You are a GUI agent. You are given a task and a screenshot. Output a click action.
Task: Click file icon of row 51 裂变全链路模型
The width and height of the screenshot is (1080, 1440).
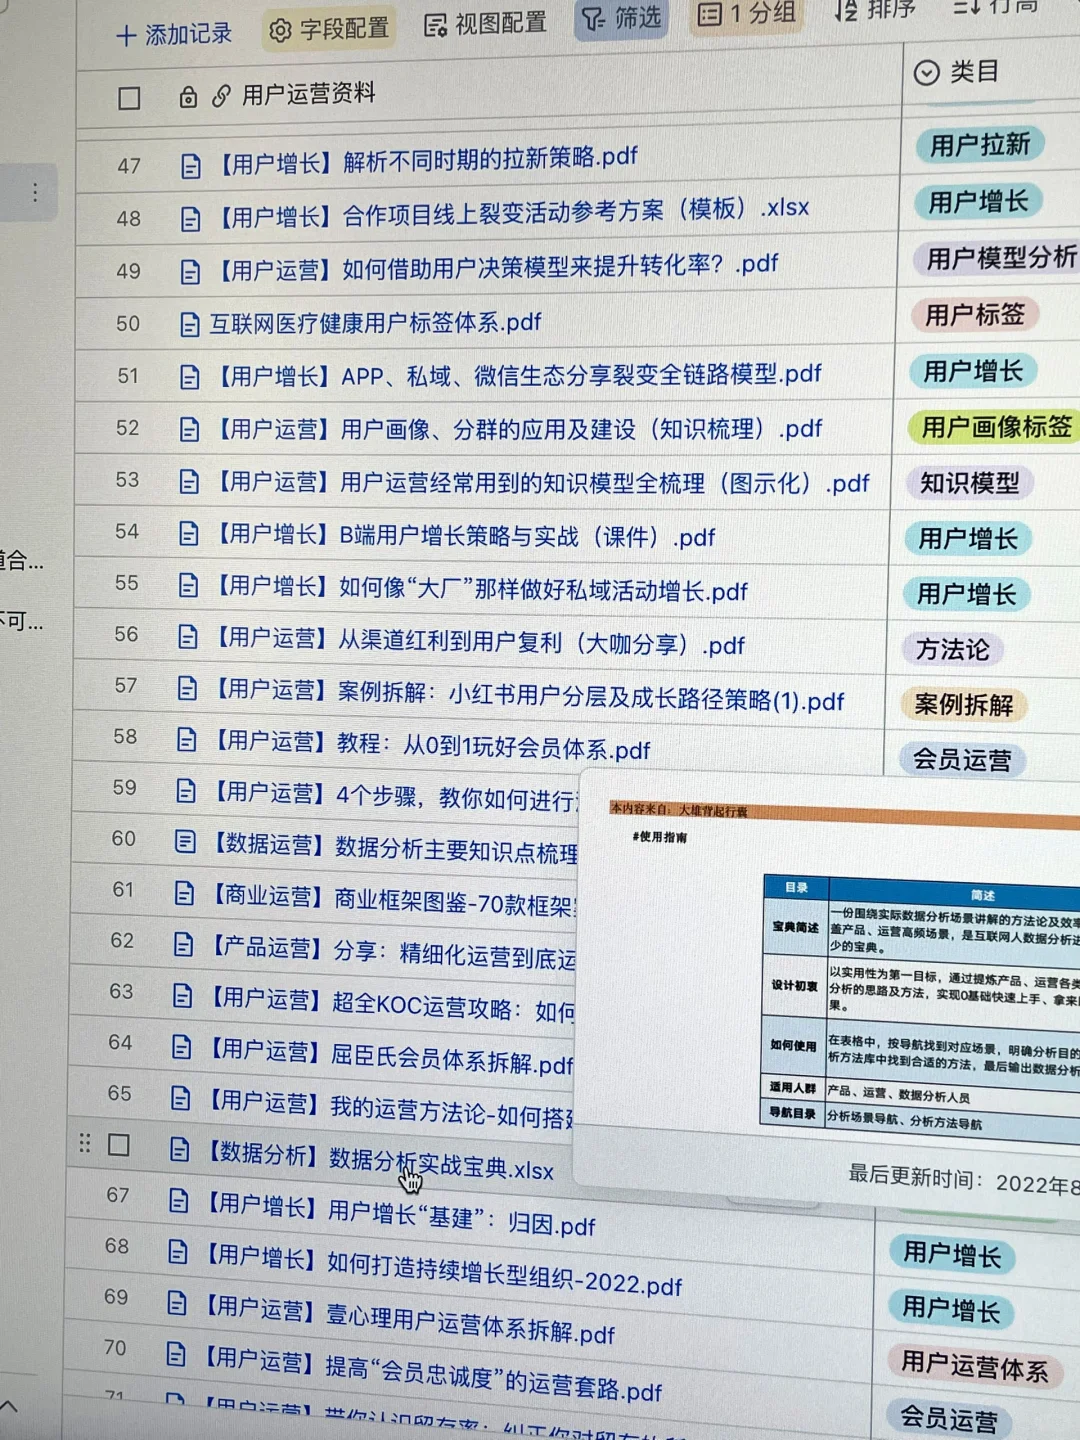(189, 377)
